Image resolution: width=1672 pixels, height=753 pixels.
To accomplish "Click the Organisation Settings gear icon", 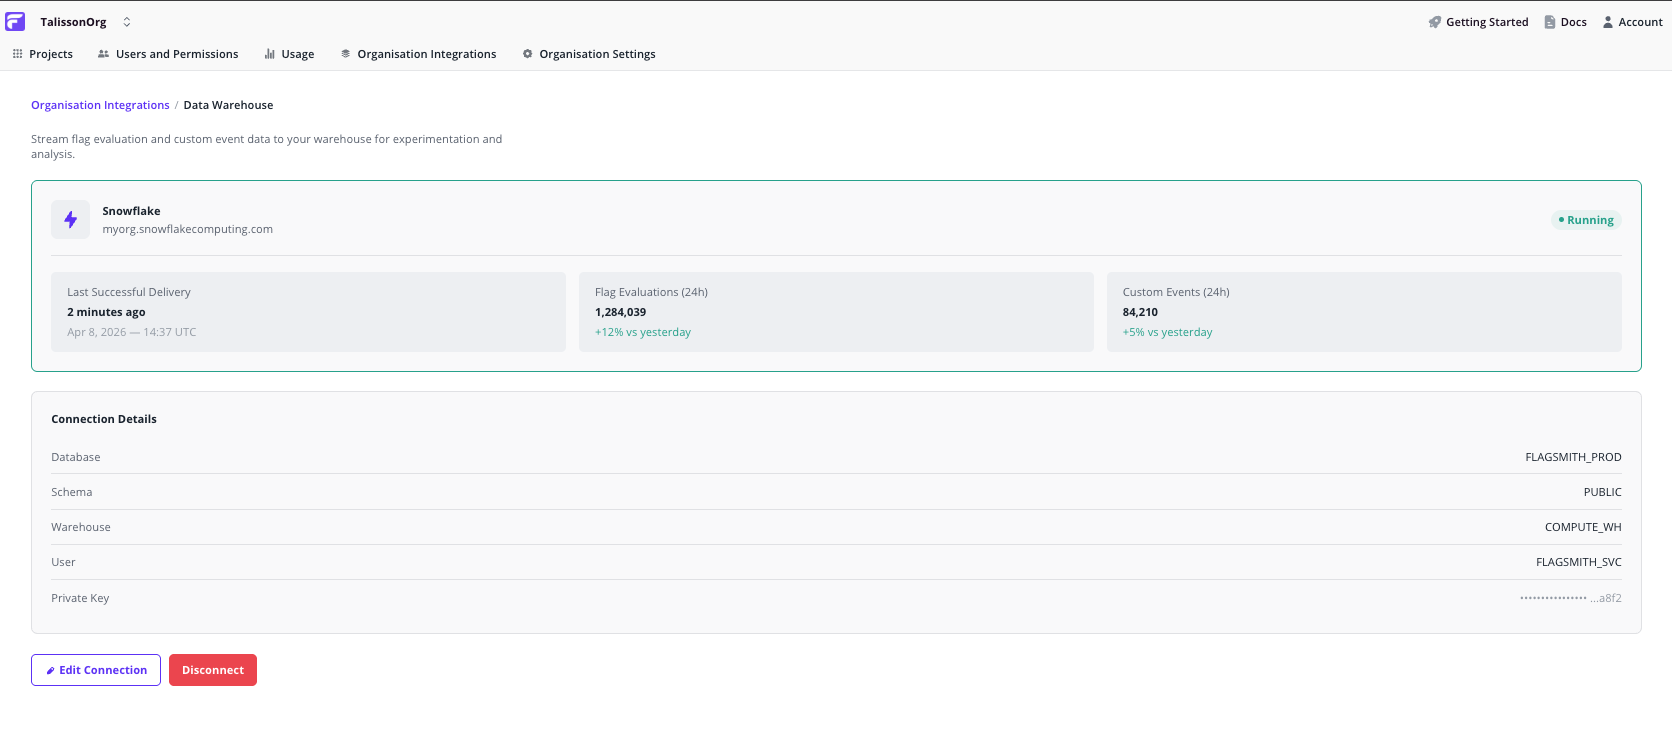I will click(x=528, y=54).
